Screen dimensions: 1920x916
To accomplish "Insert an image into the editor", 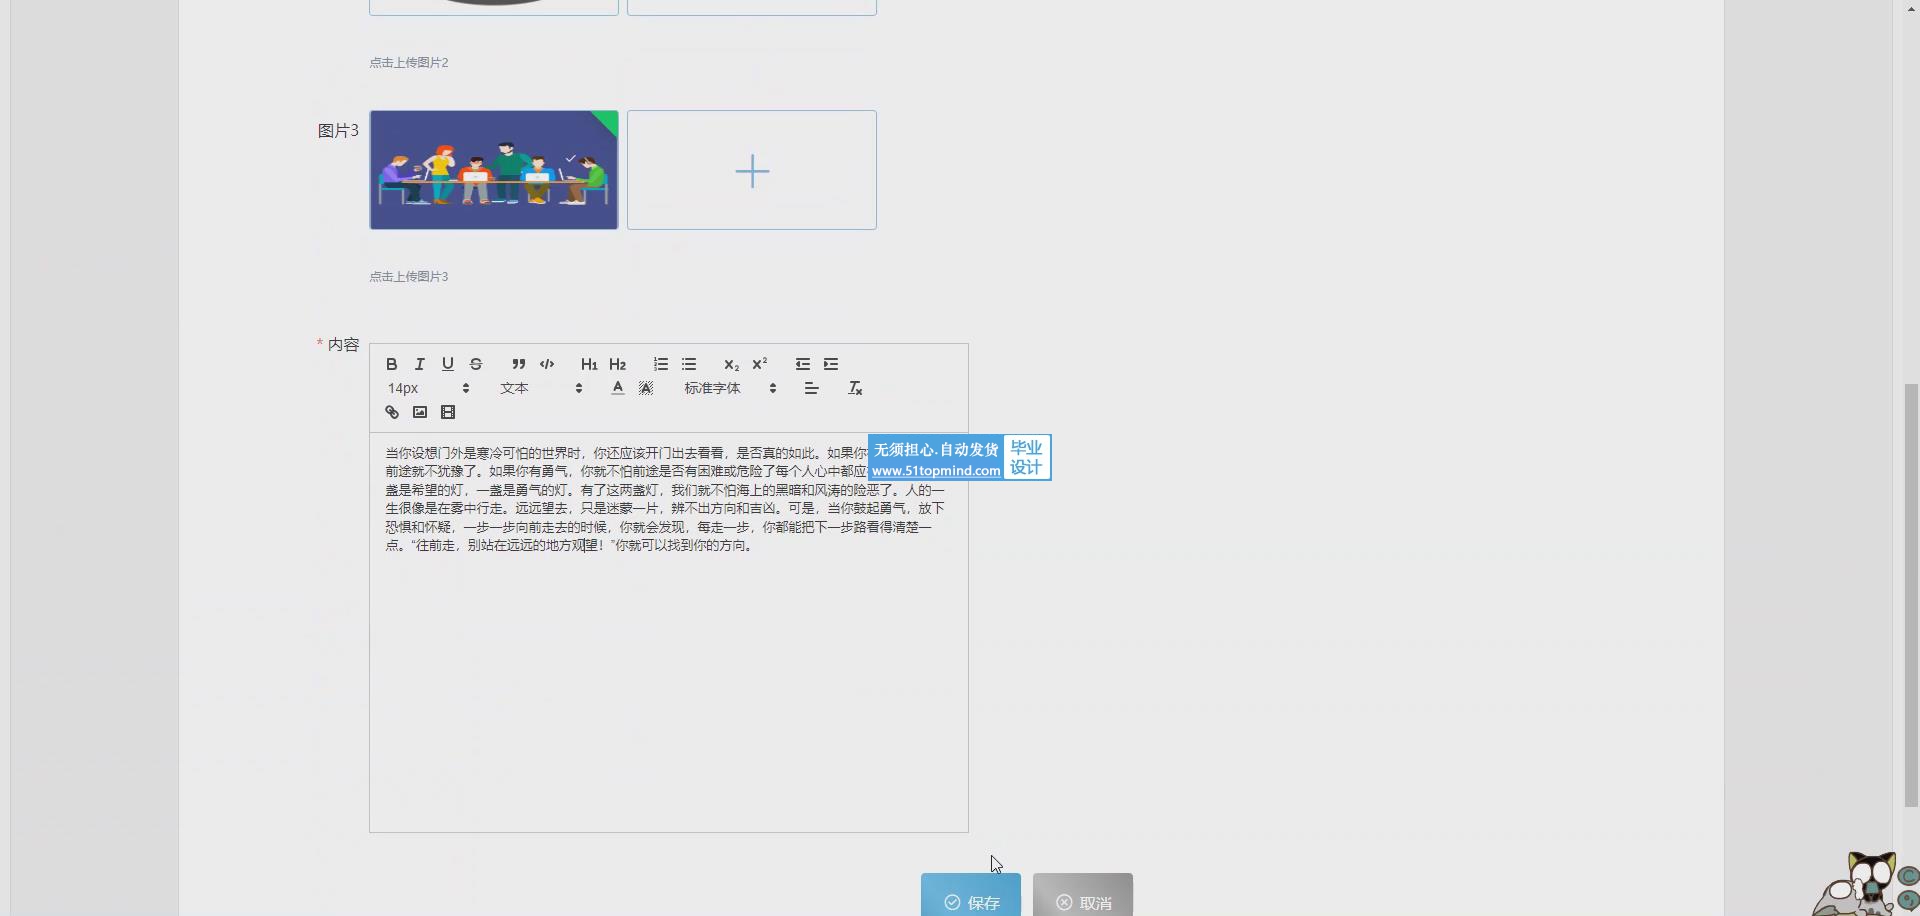I will pos(420,412).
